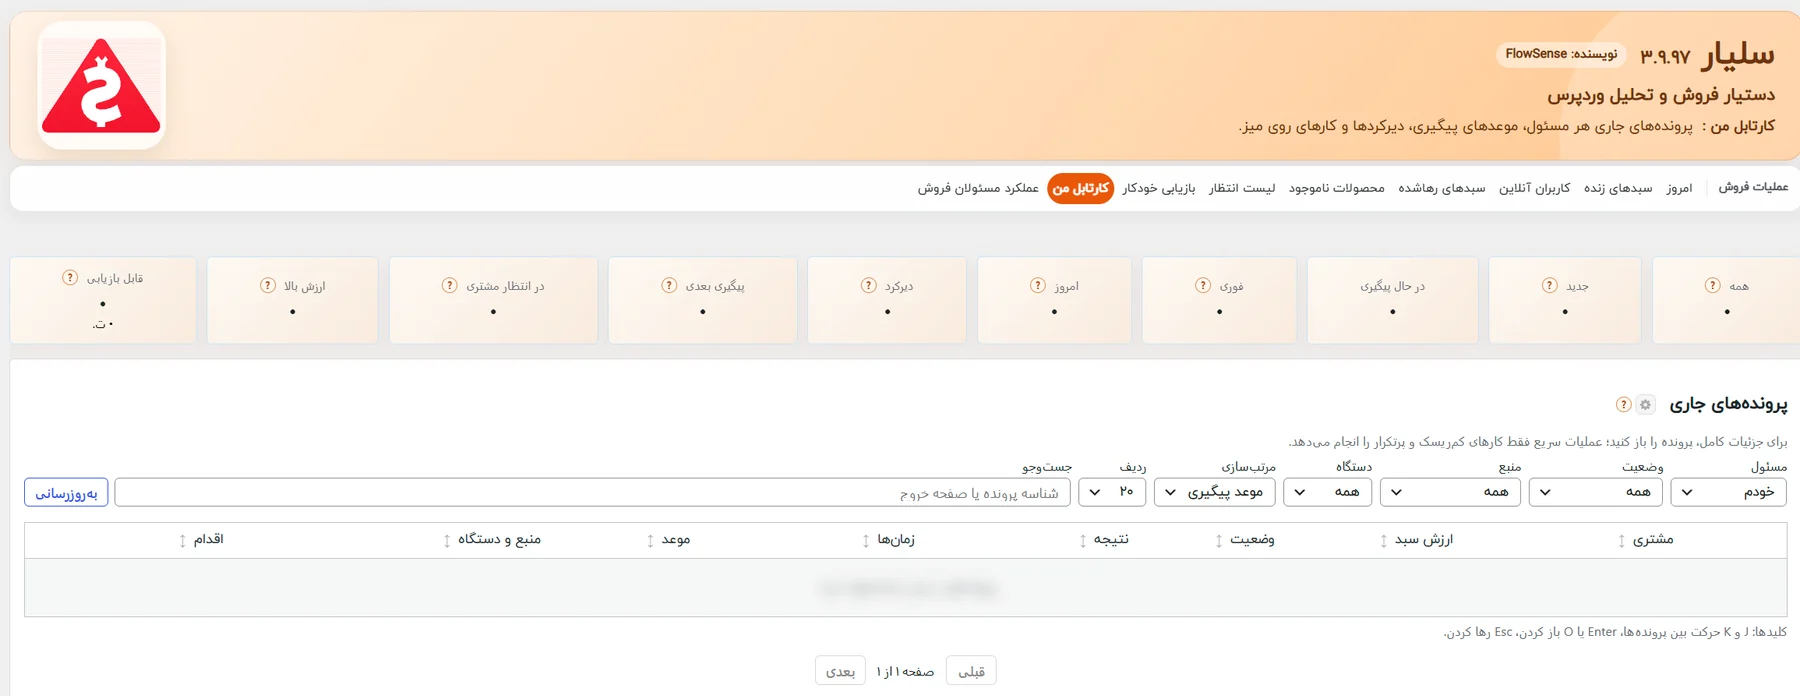Sort table by ارزش سبد column arrow
Image resolution: width=1800 pixels, height=696 pixels.
point(1383,540)
